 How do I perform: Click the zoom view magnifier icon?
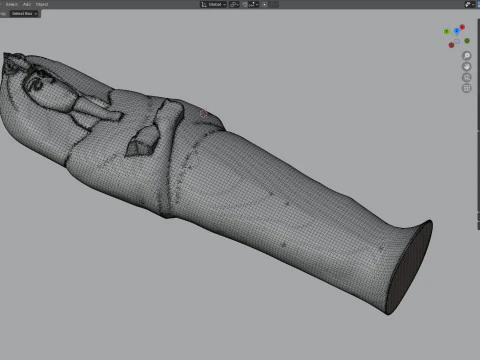[467, 55]
